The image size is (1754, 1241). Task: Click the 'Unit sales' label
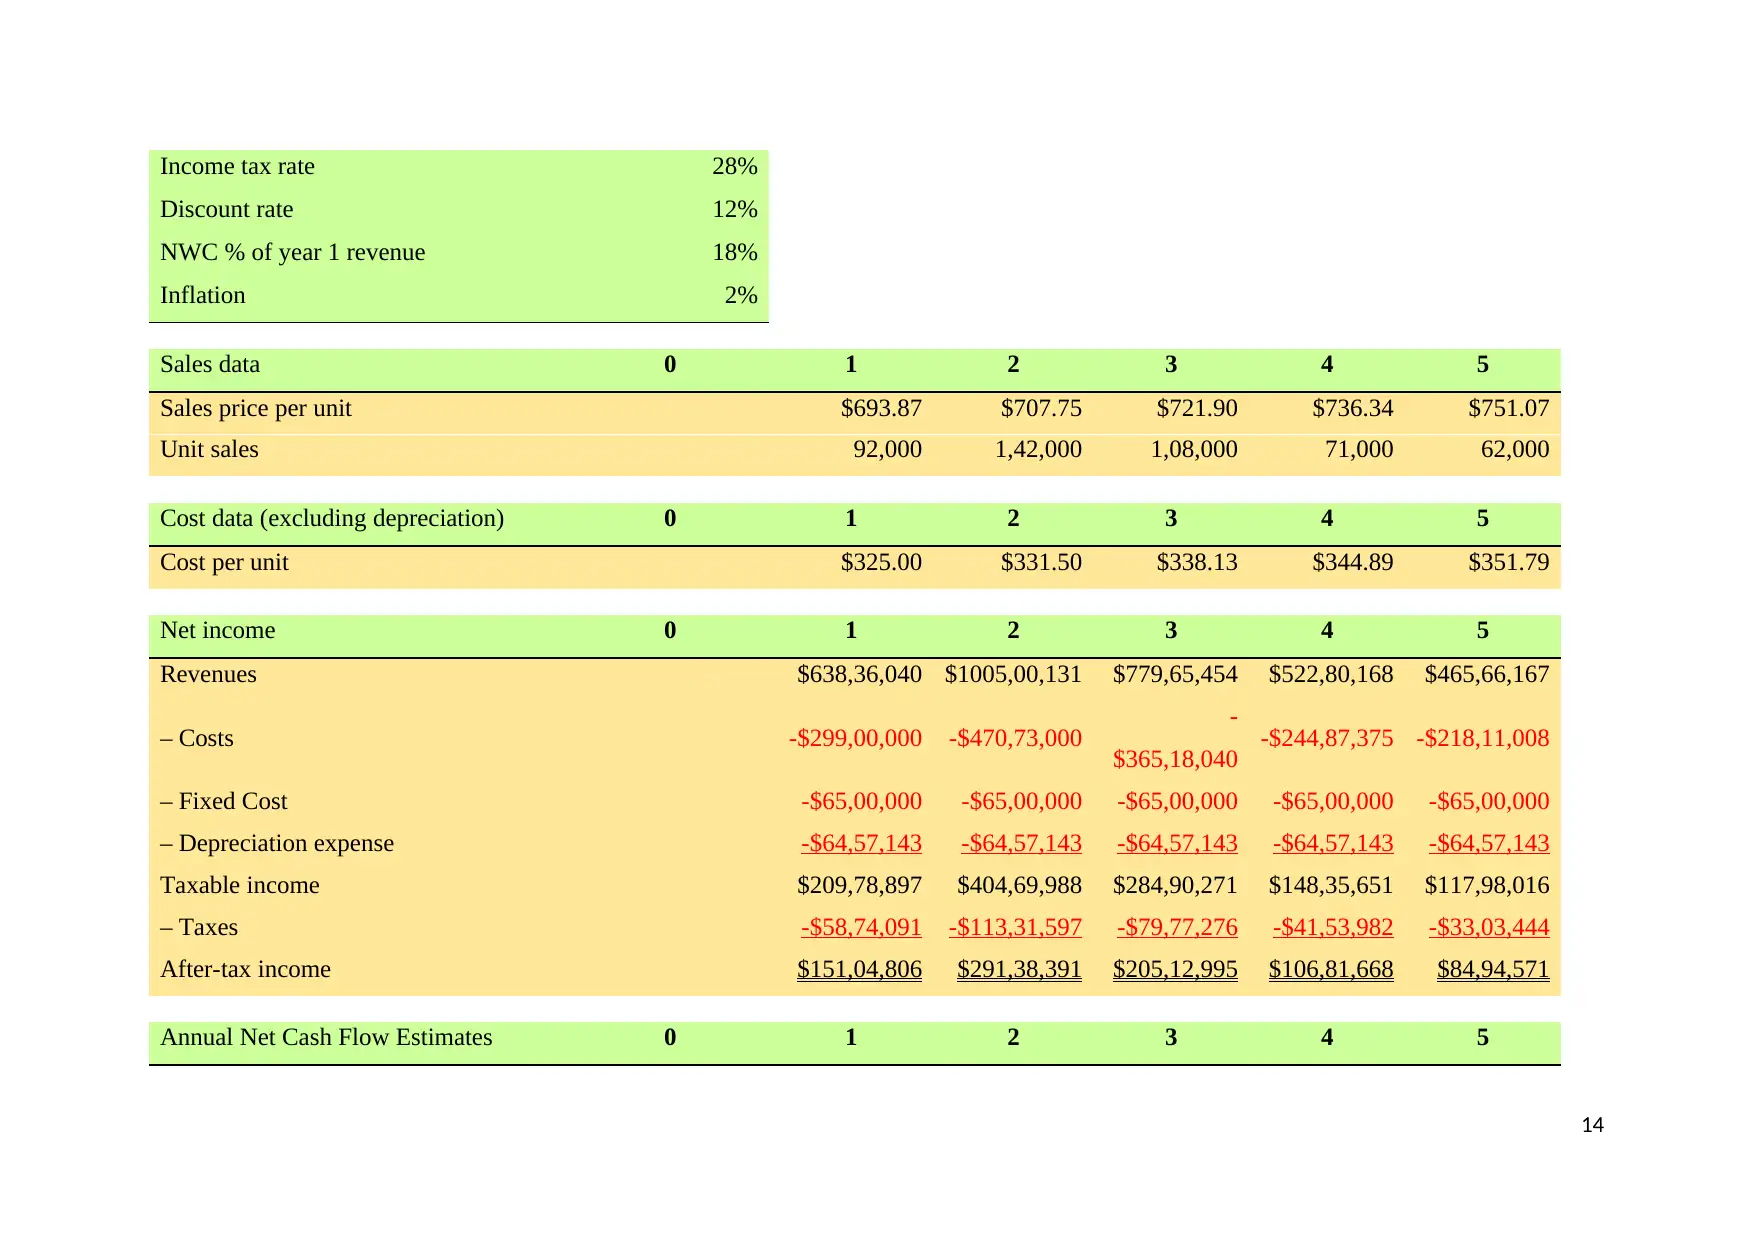(x=209, y=449)
